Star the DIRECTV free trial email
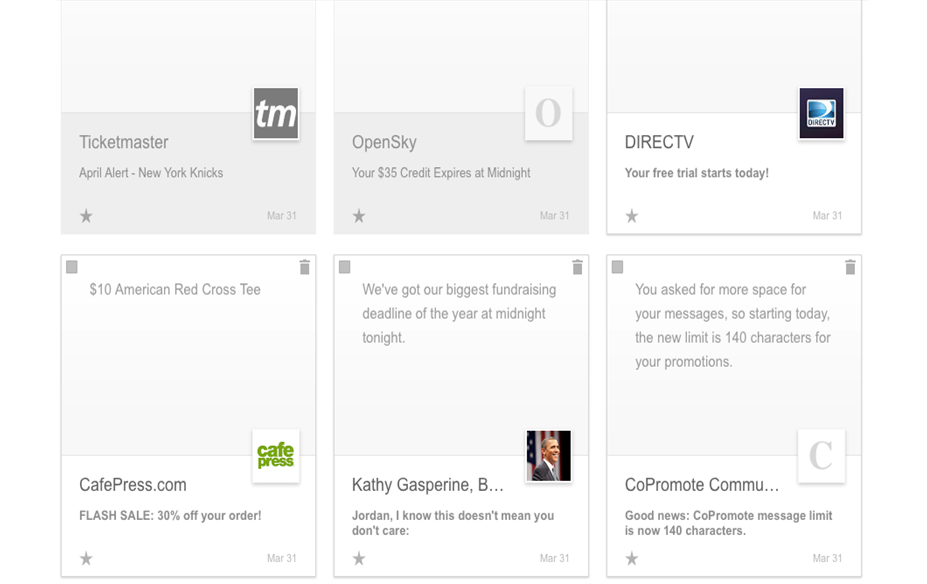The image size is (927, 584). coord(632,216)
